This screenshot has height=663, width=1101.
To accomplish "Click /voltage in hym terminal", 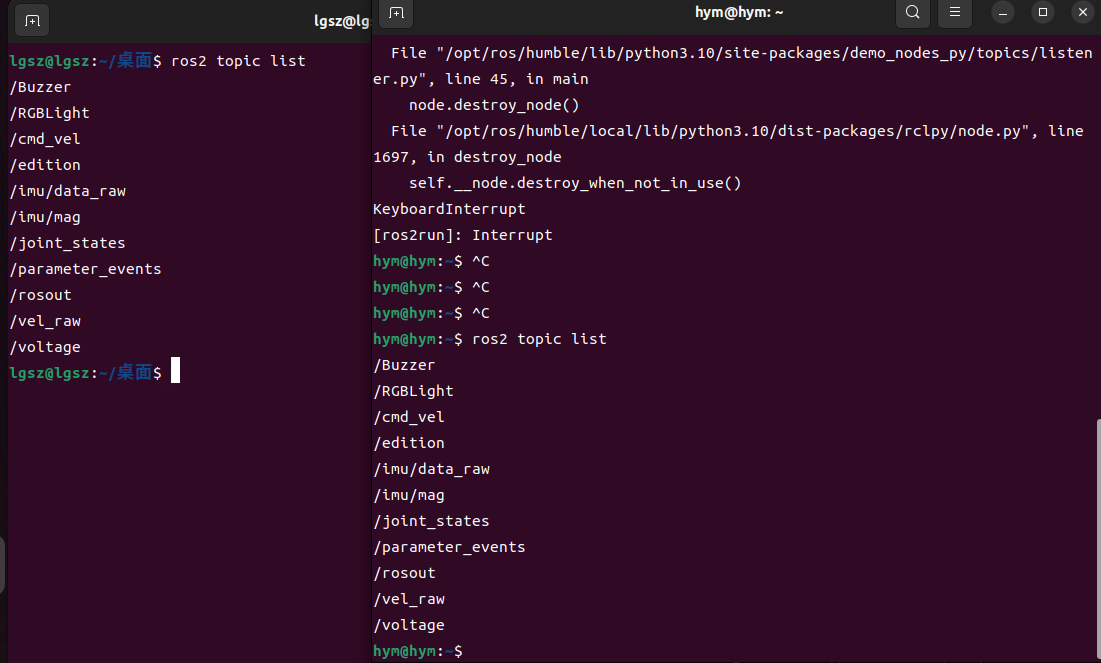I will pos(409,625).
